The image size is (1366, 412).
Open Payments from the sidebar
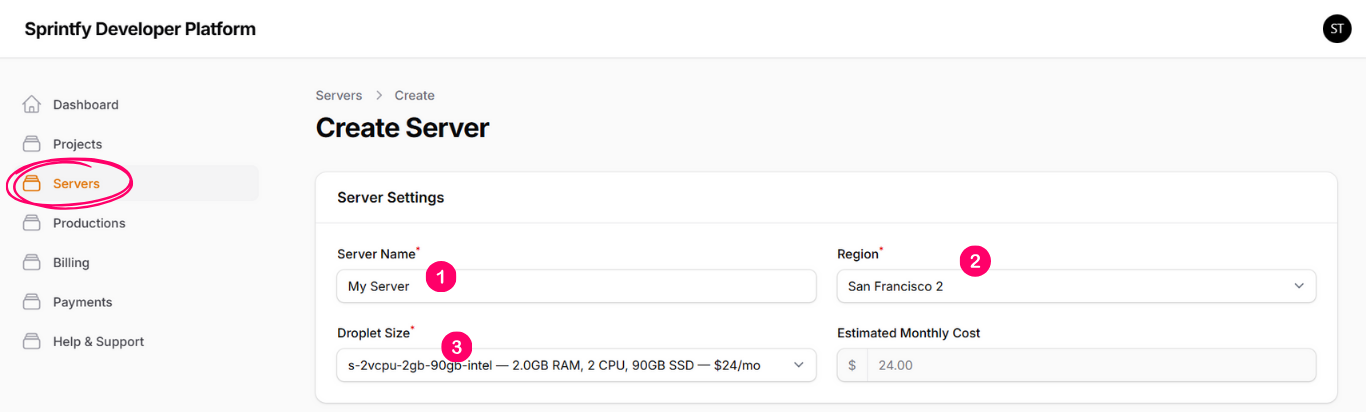pyautogui.click(x=82, y=302)
